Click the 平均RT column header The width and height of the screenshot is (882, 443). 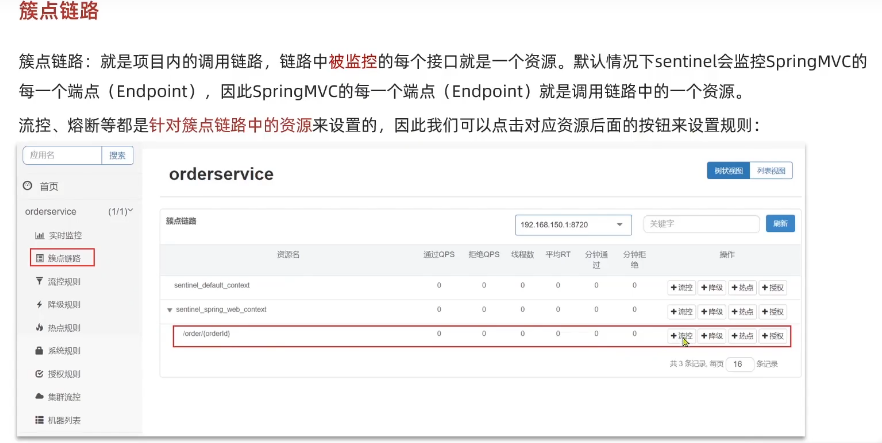558,255
